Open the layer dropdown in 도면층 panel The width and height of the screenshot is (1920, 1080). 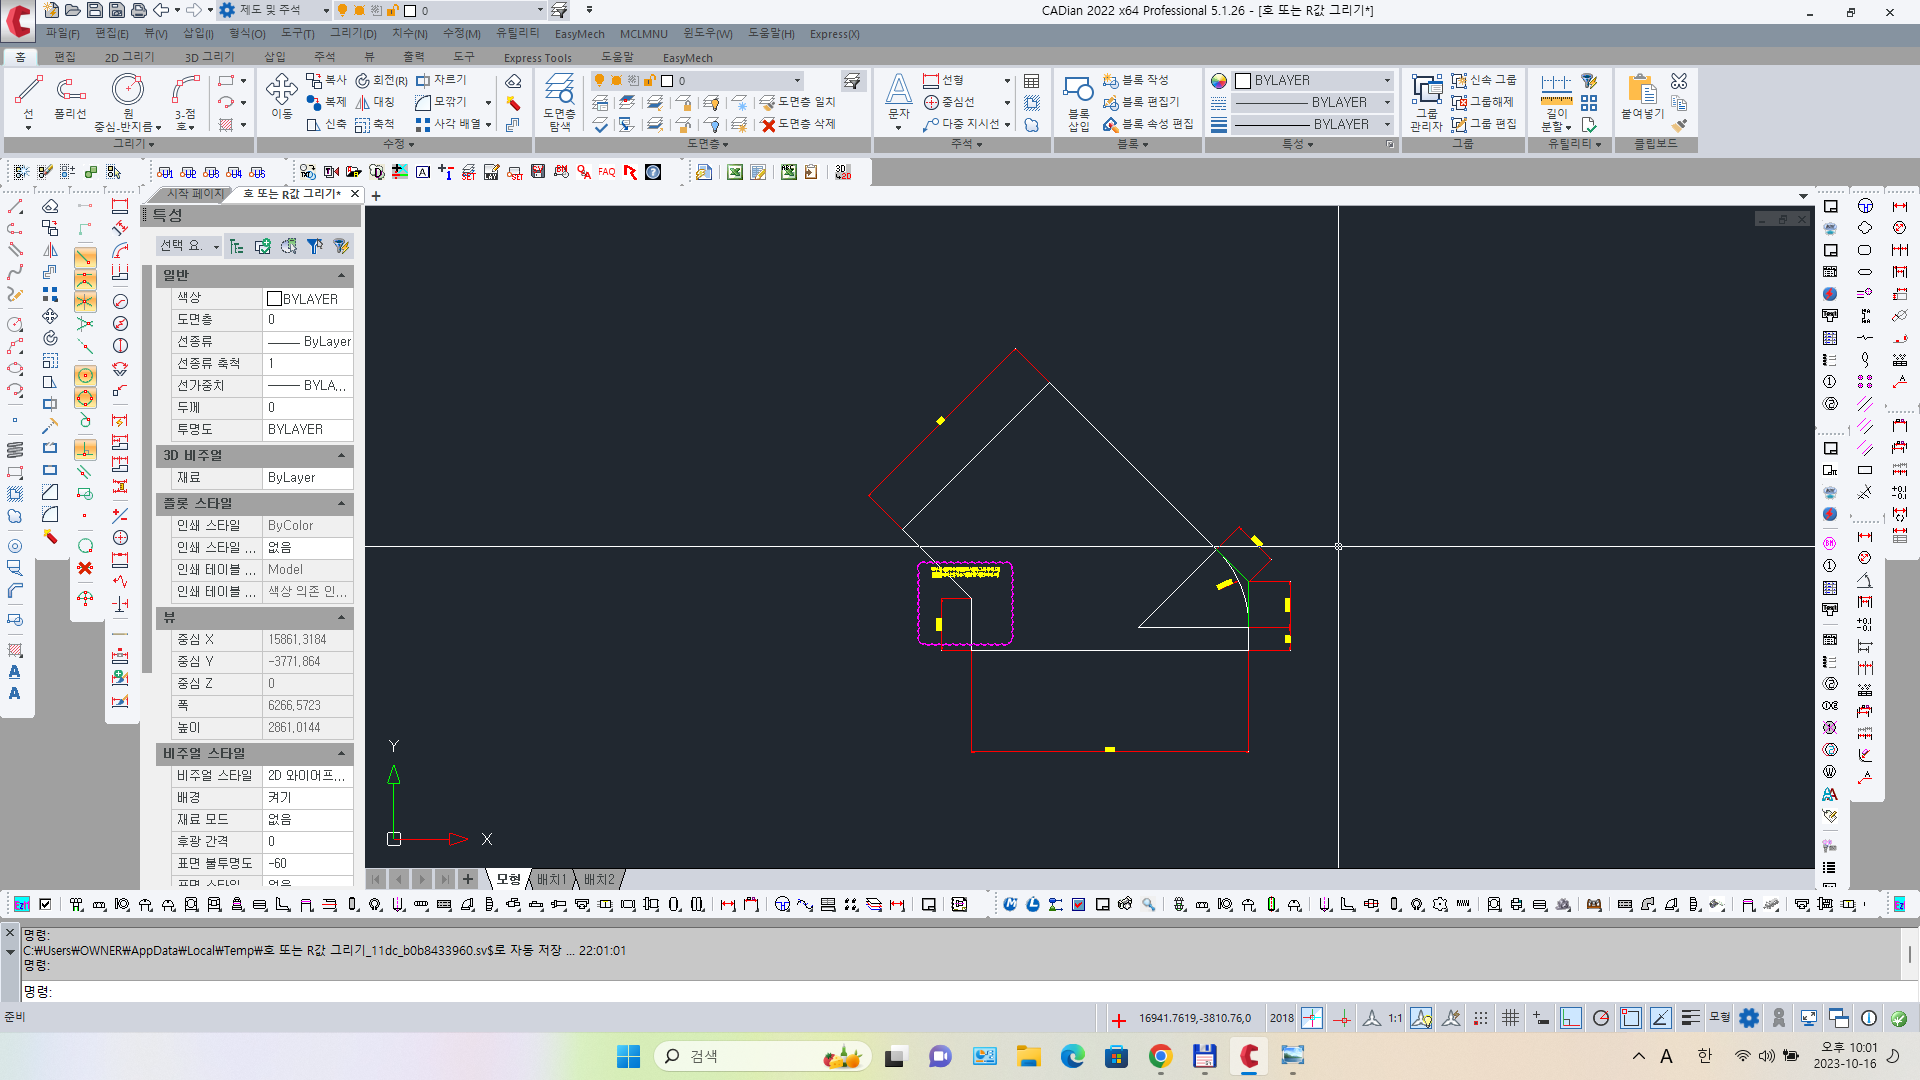[x=797, y=81]
